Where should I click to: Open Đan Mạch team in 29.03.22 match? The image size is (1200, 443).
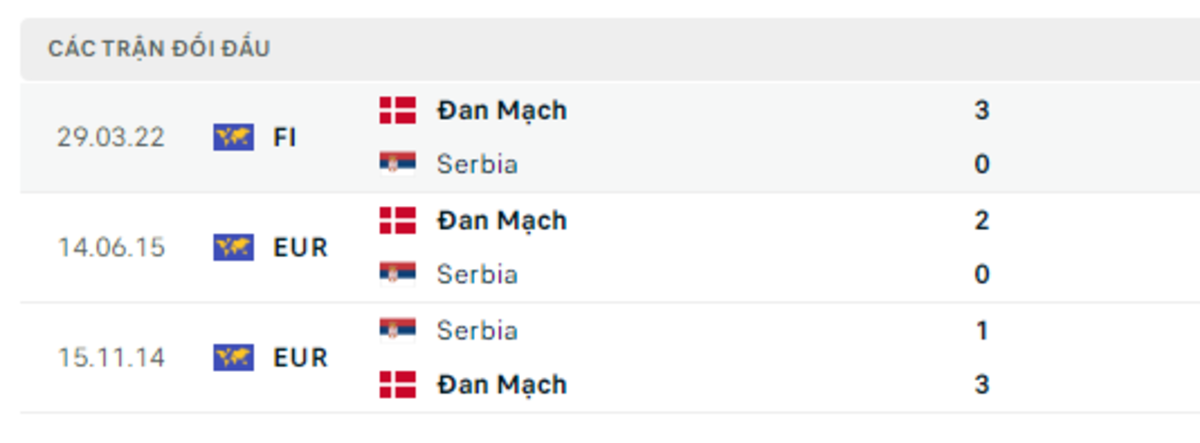pyautogui.click(x=501, y=110)
